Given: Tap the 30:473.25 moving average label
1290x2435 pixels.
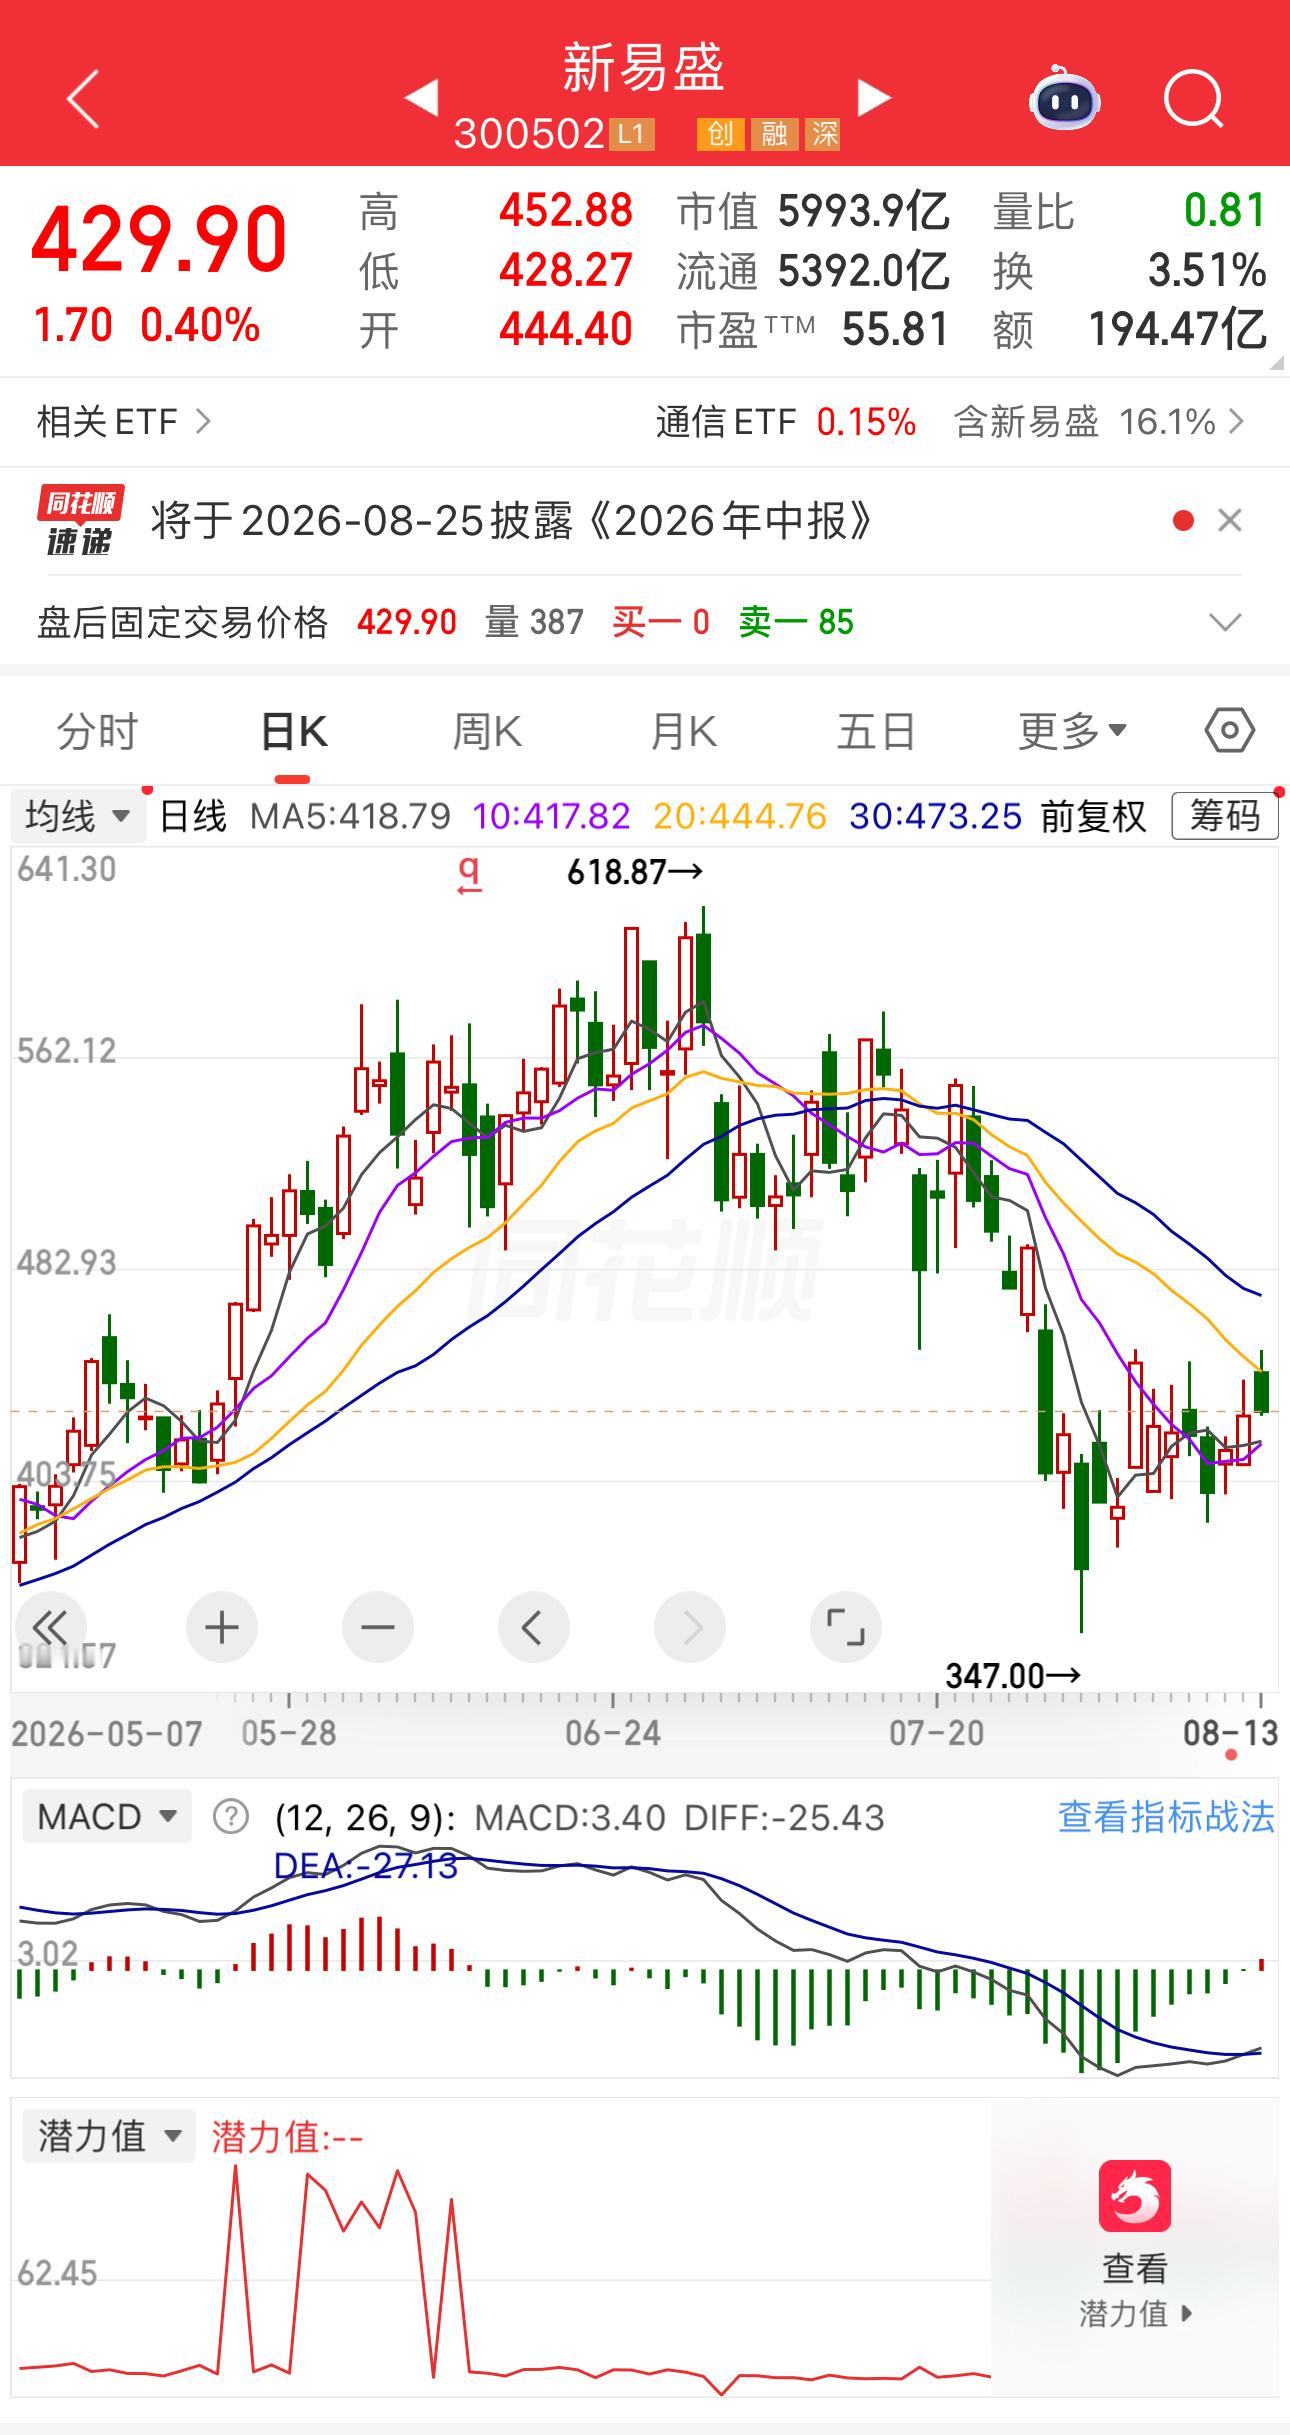Looking at the screenshot, I should [935, 816].
